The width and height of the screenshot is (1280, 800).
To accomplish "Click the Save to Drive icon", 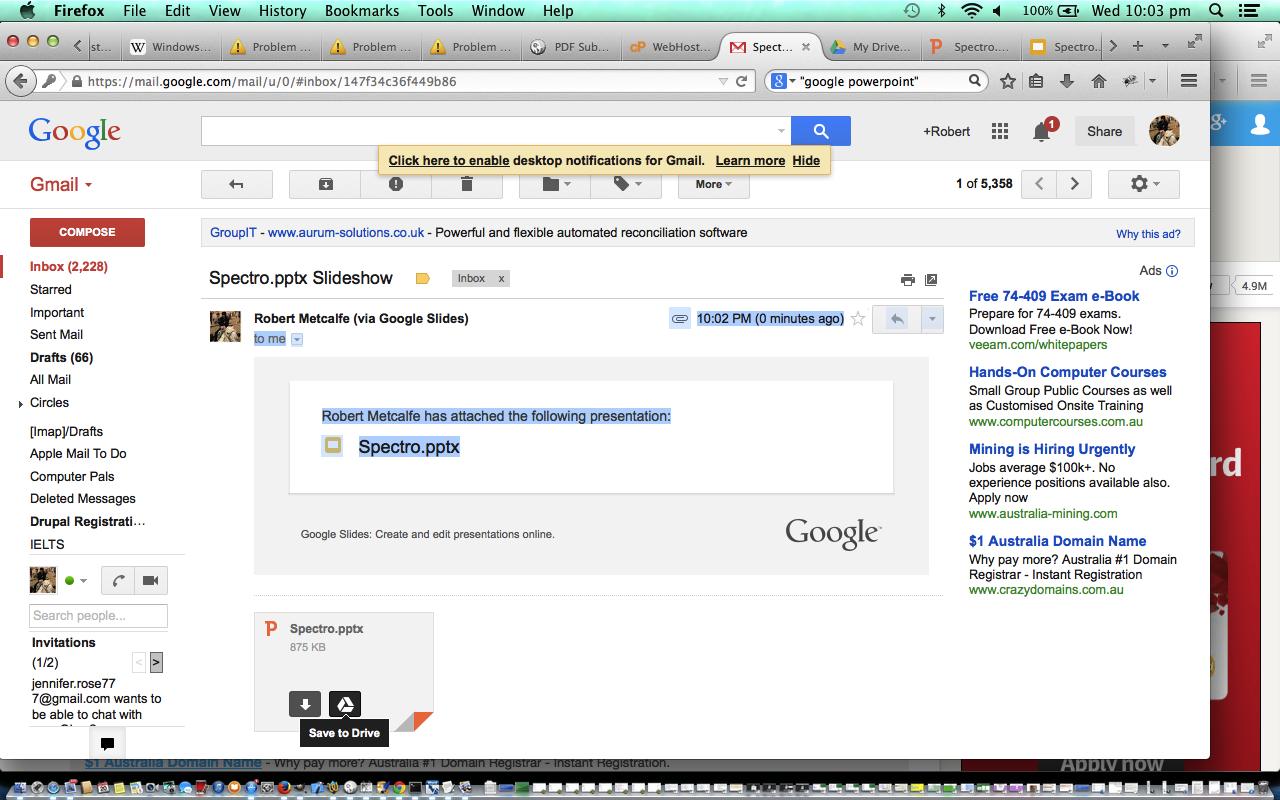I will (x=345, y=704).
